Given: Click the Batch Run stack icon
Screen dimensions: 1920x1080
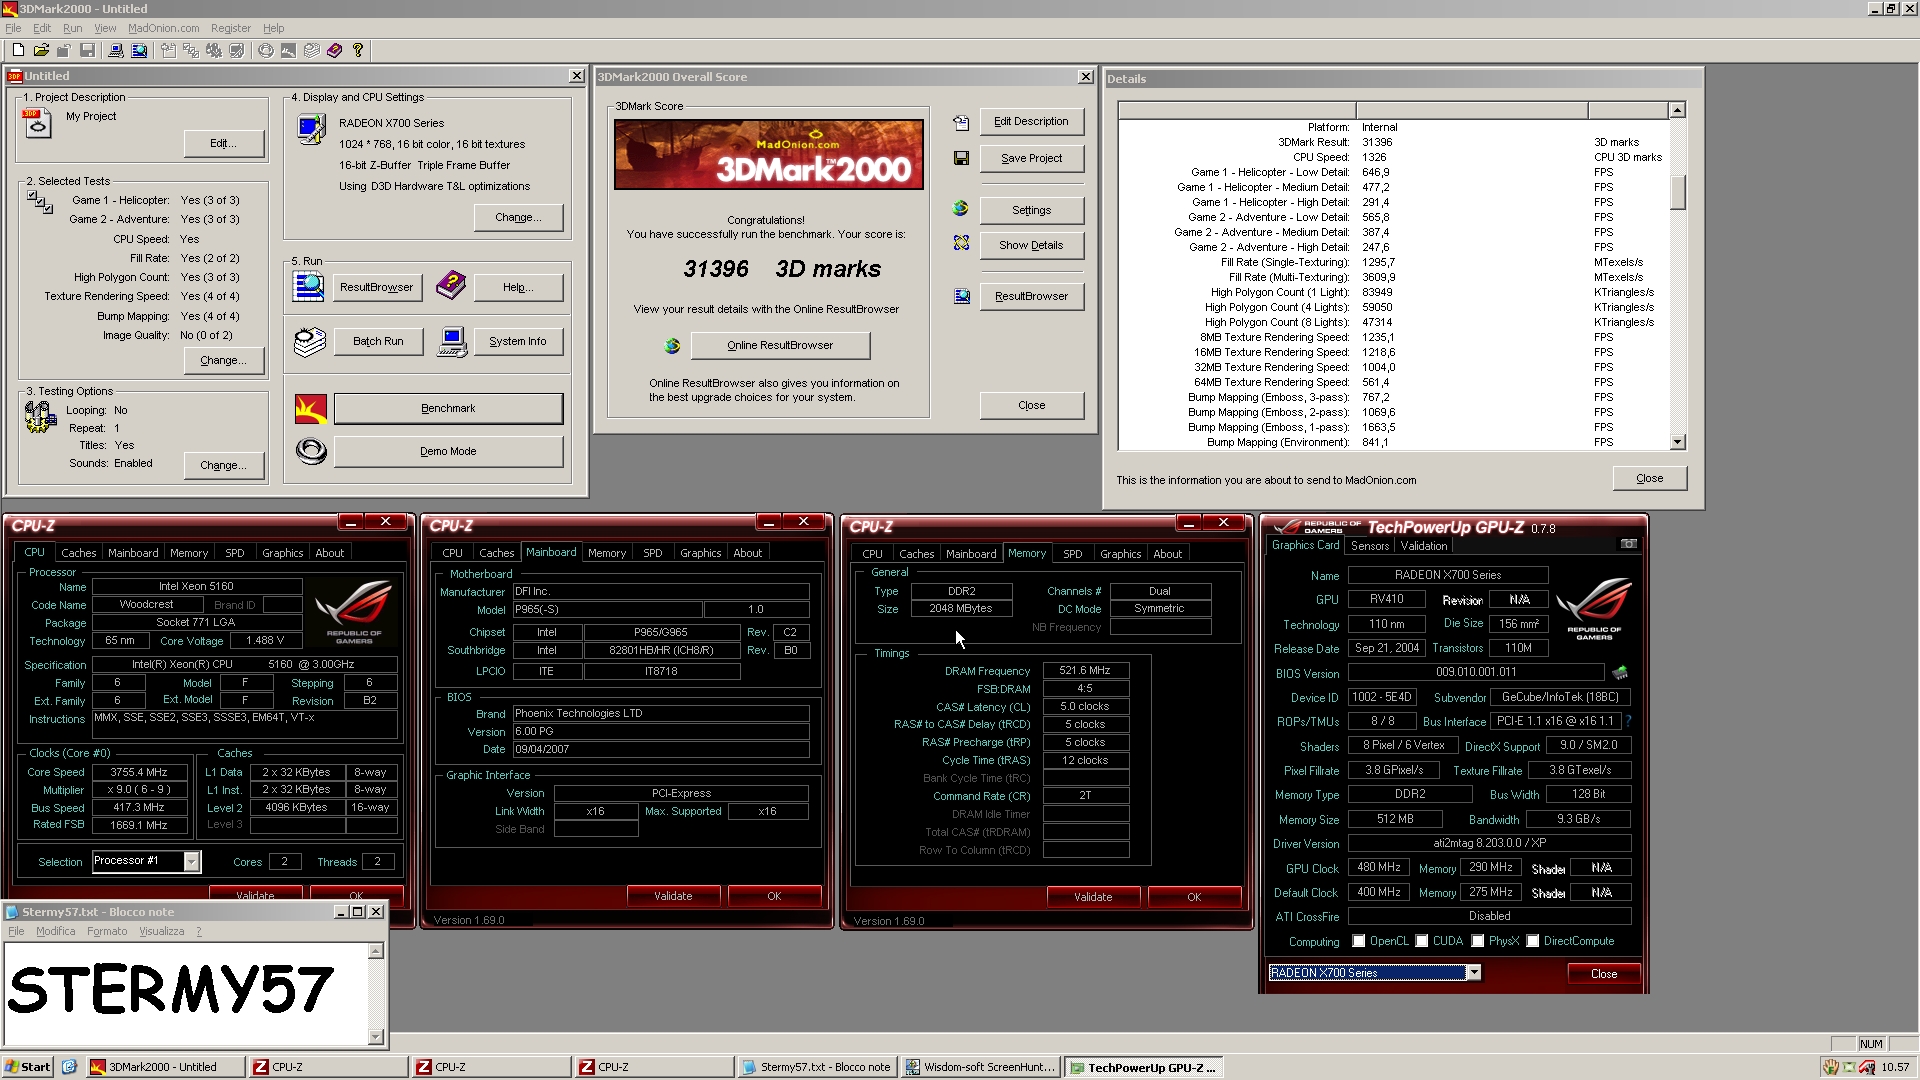Looking at the screenshot, I should click(310, 341).
